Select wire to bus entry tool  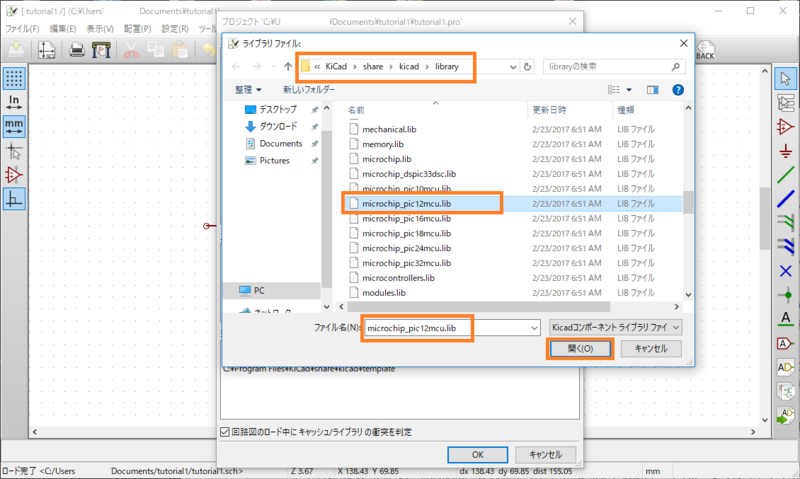point(785,222)
